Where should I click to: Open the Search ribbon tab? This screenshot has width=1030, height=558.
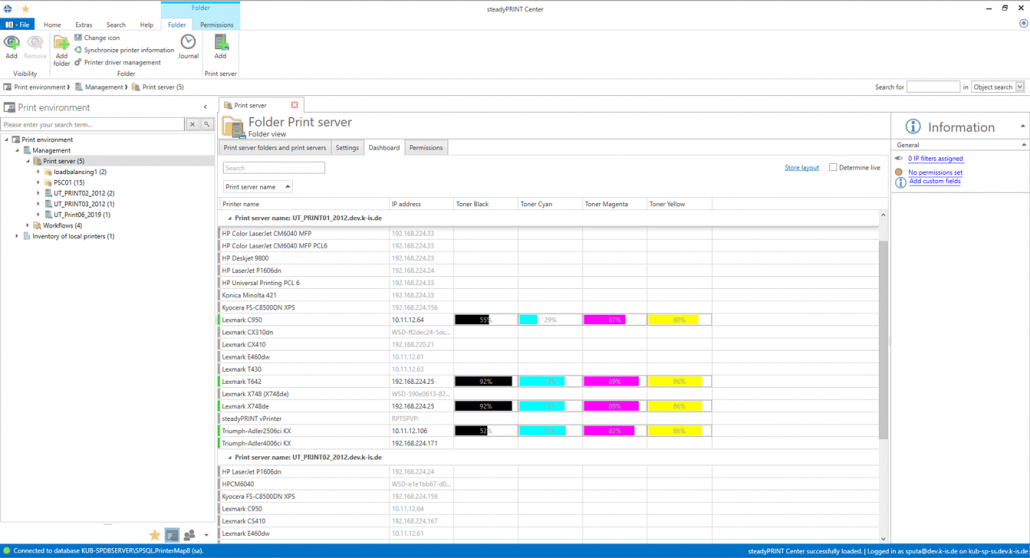tap(116, 25)
